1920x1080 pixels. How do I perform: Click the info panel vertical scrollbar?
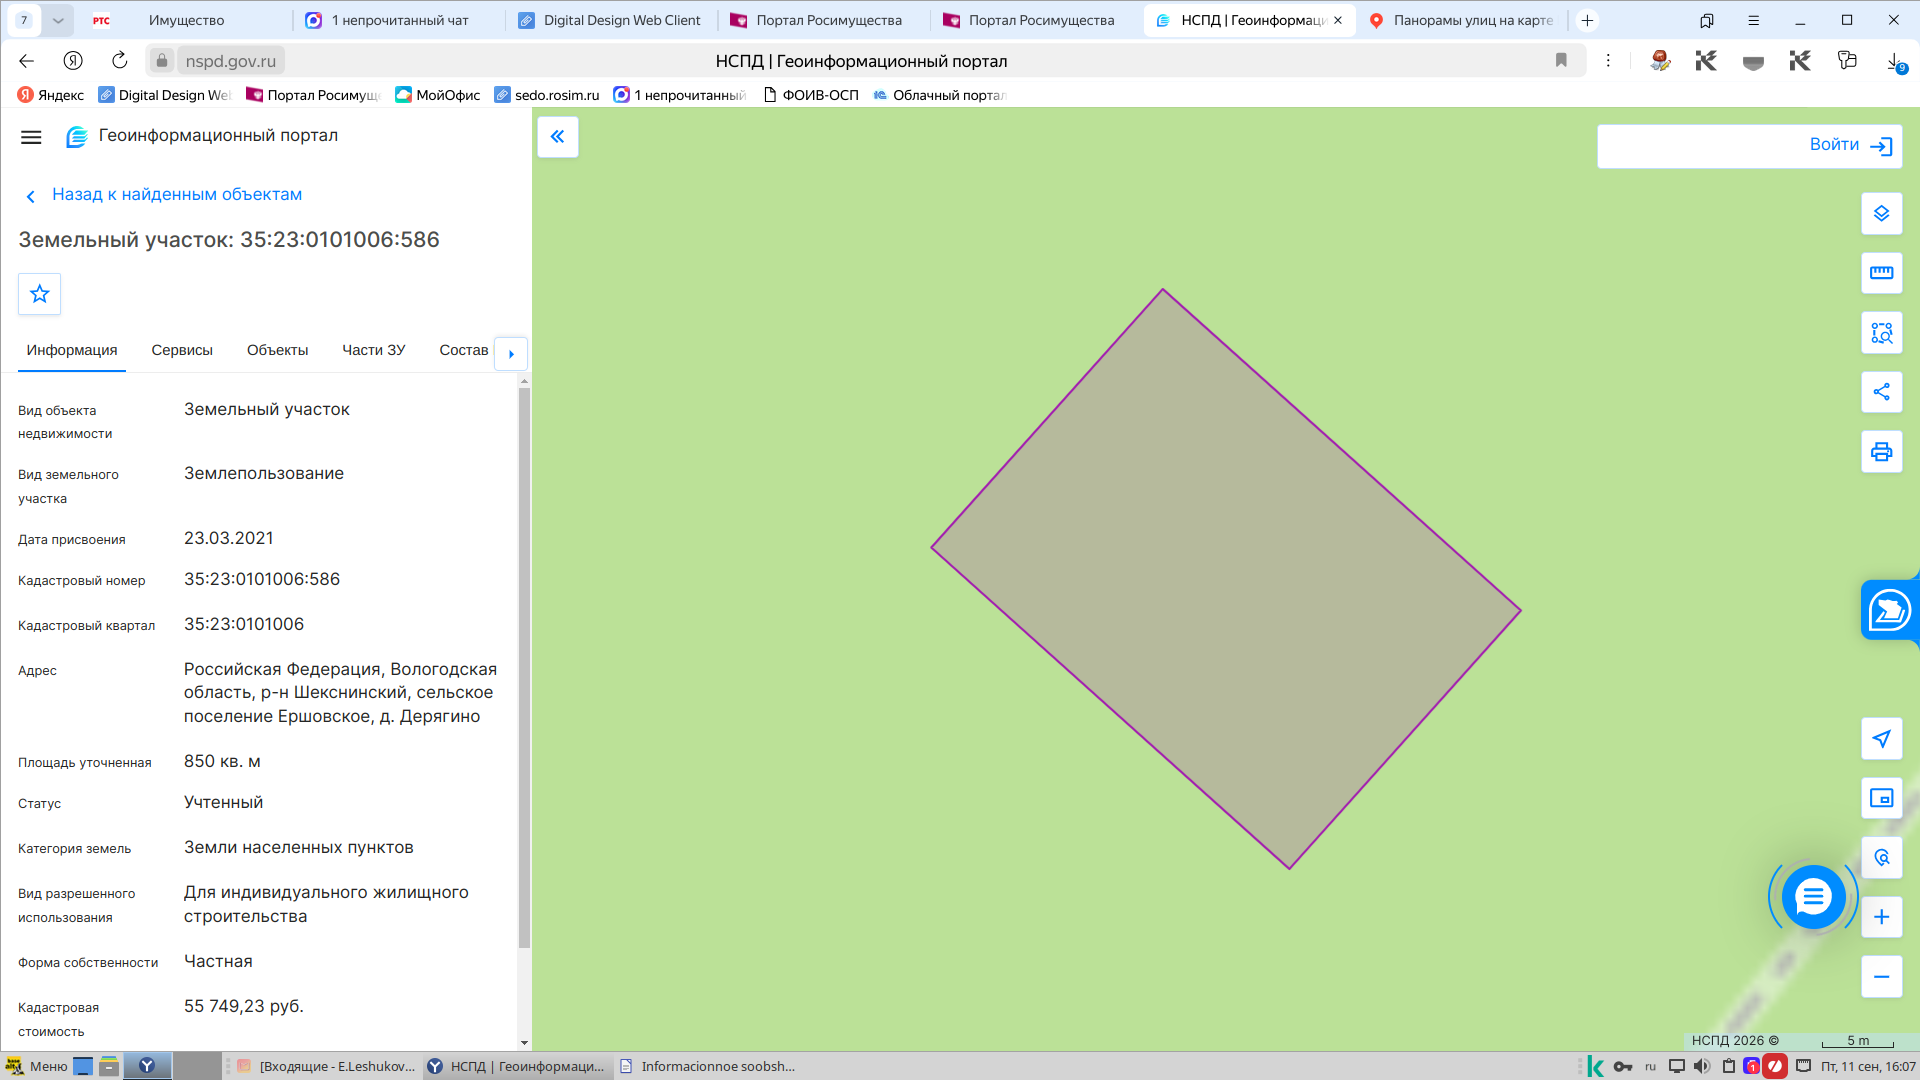524,668
